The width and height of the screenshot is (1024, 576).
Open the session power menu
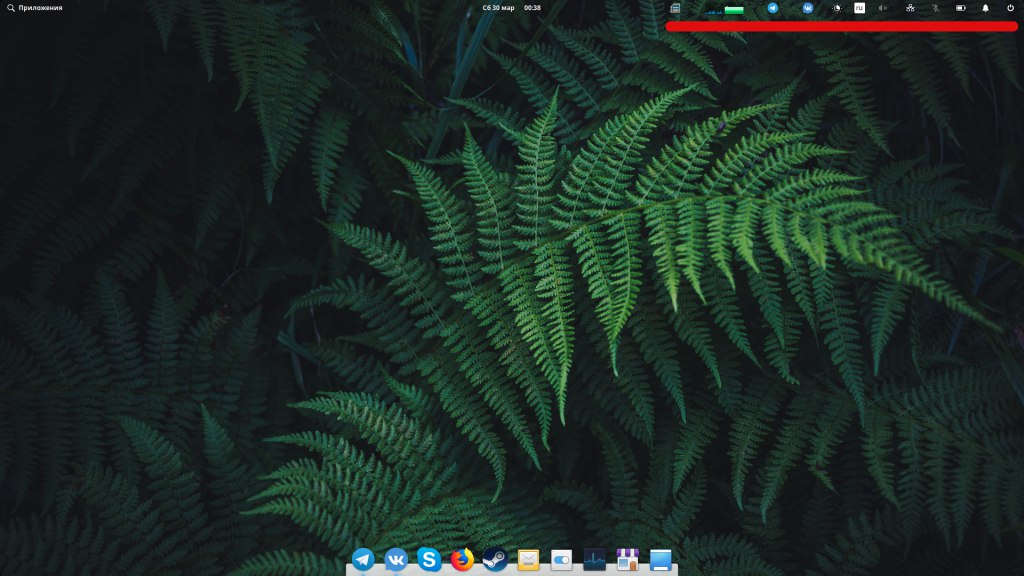(1010, 8)
